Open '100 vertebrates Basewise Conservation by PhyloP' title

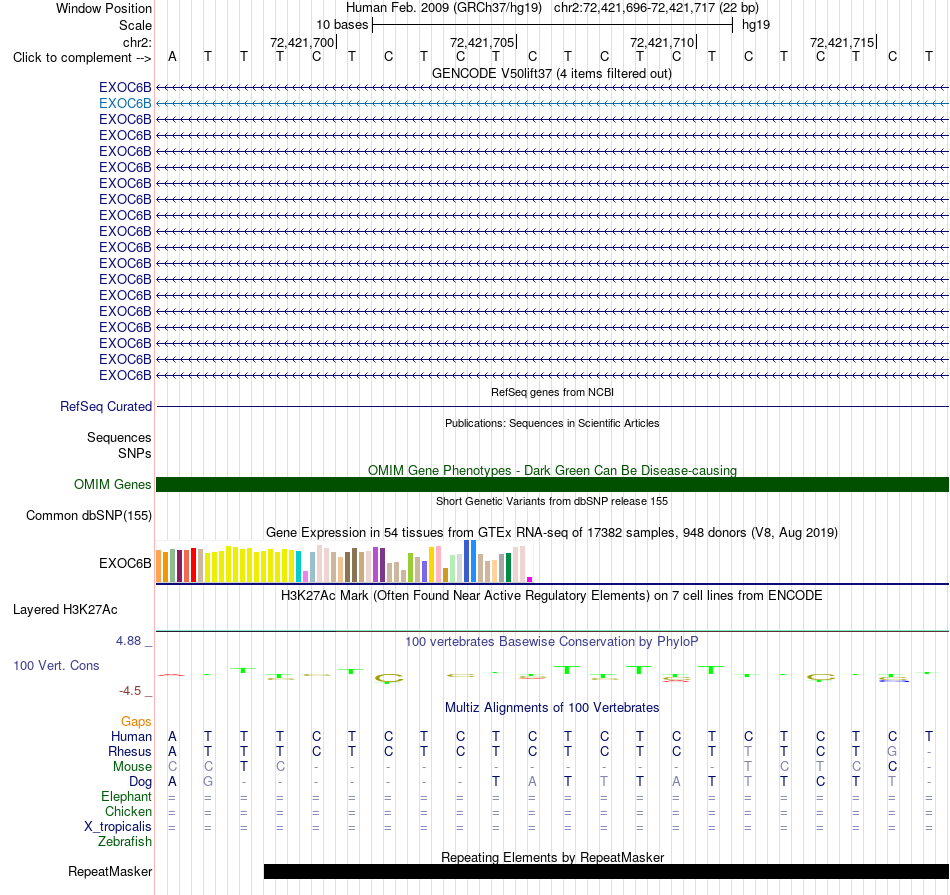click(552, 641)
